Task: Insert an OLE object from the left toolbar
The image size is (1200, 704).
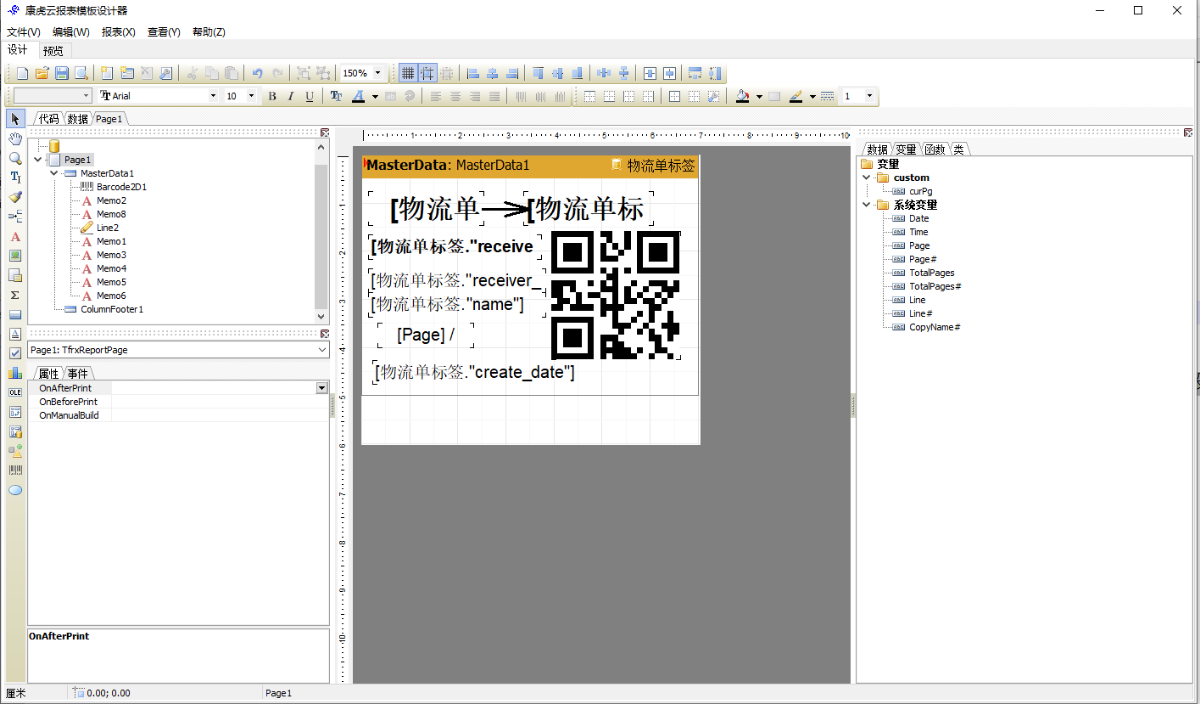Action: point(15,392)
